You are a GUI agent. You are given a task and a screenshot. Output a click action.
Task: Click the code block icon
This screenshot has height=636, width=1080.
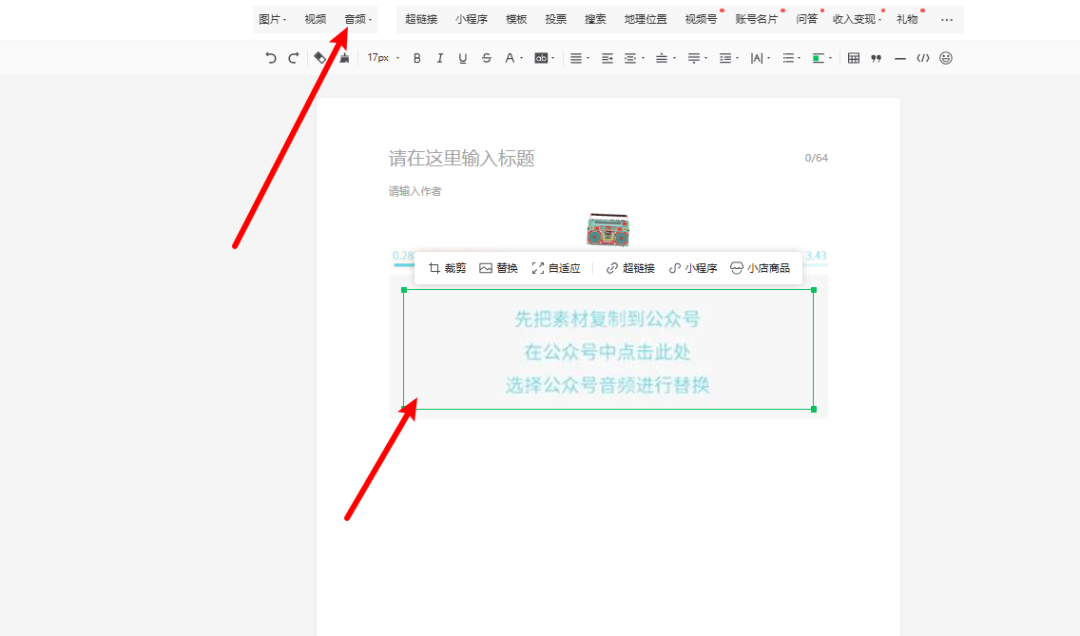point(923,58)
